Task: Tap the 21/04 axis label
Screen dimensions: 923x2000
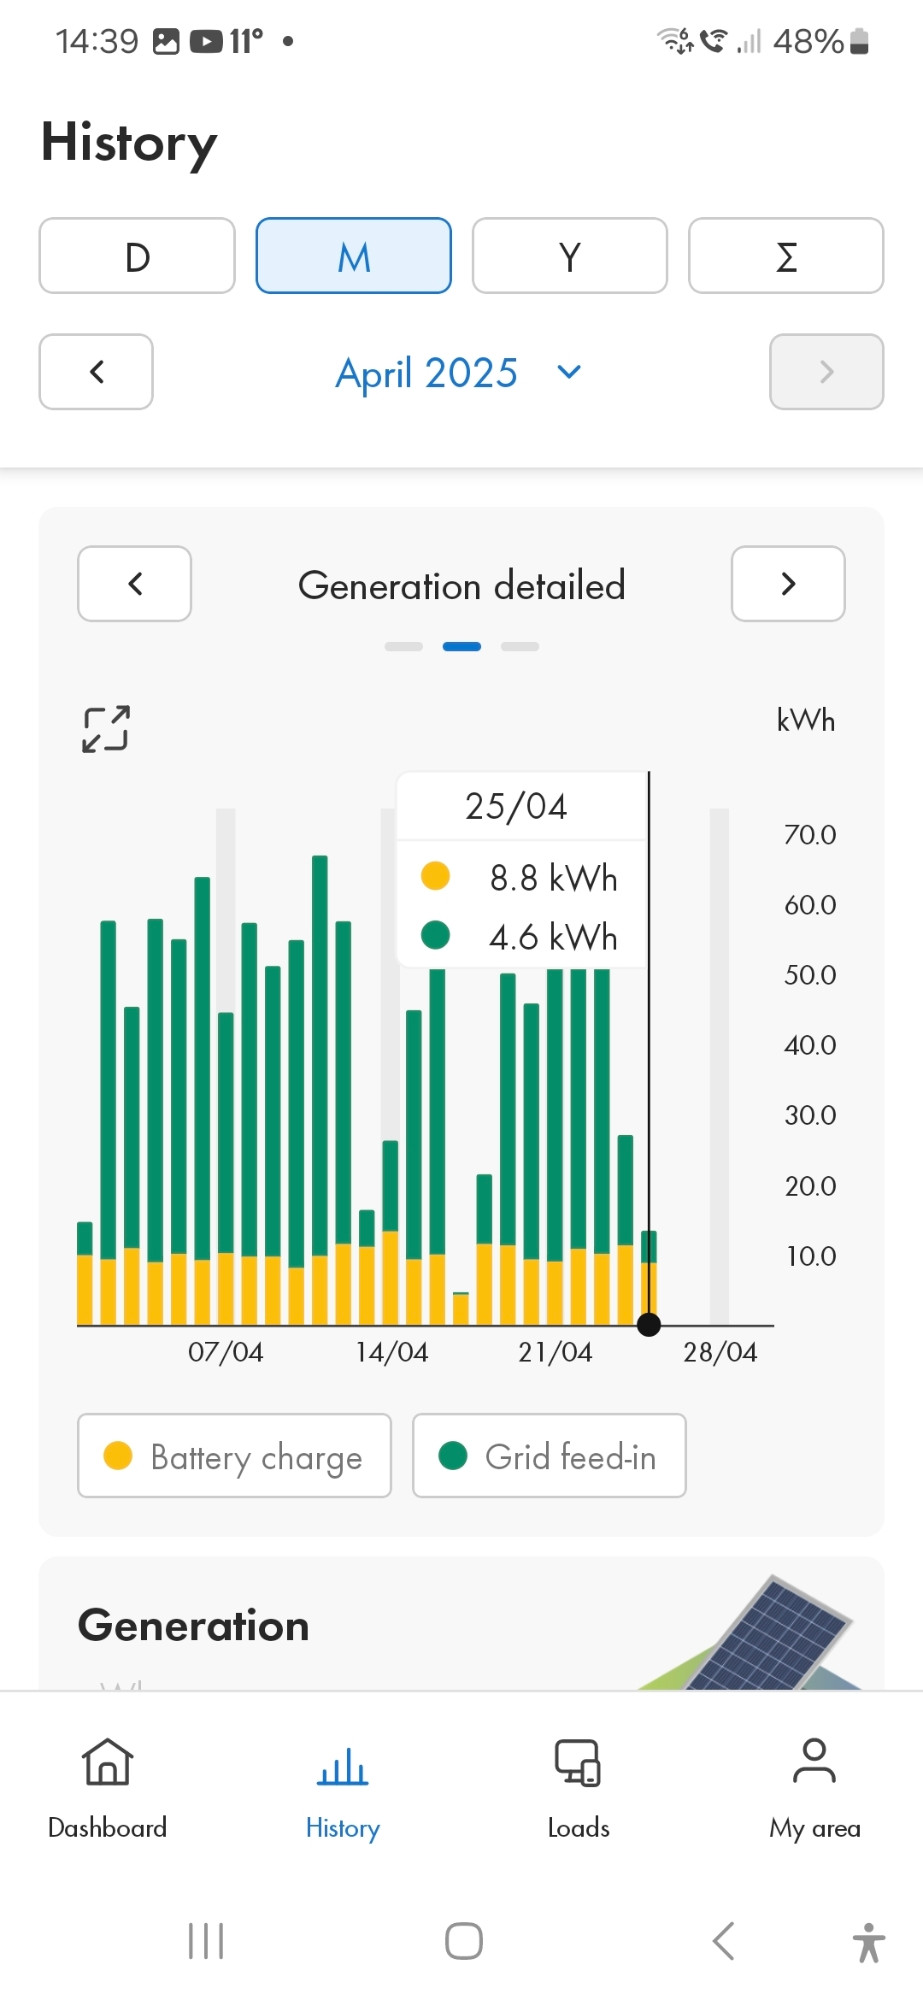Action: point(555,1352)
